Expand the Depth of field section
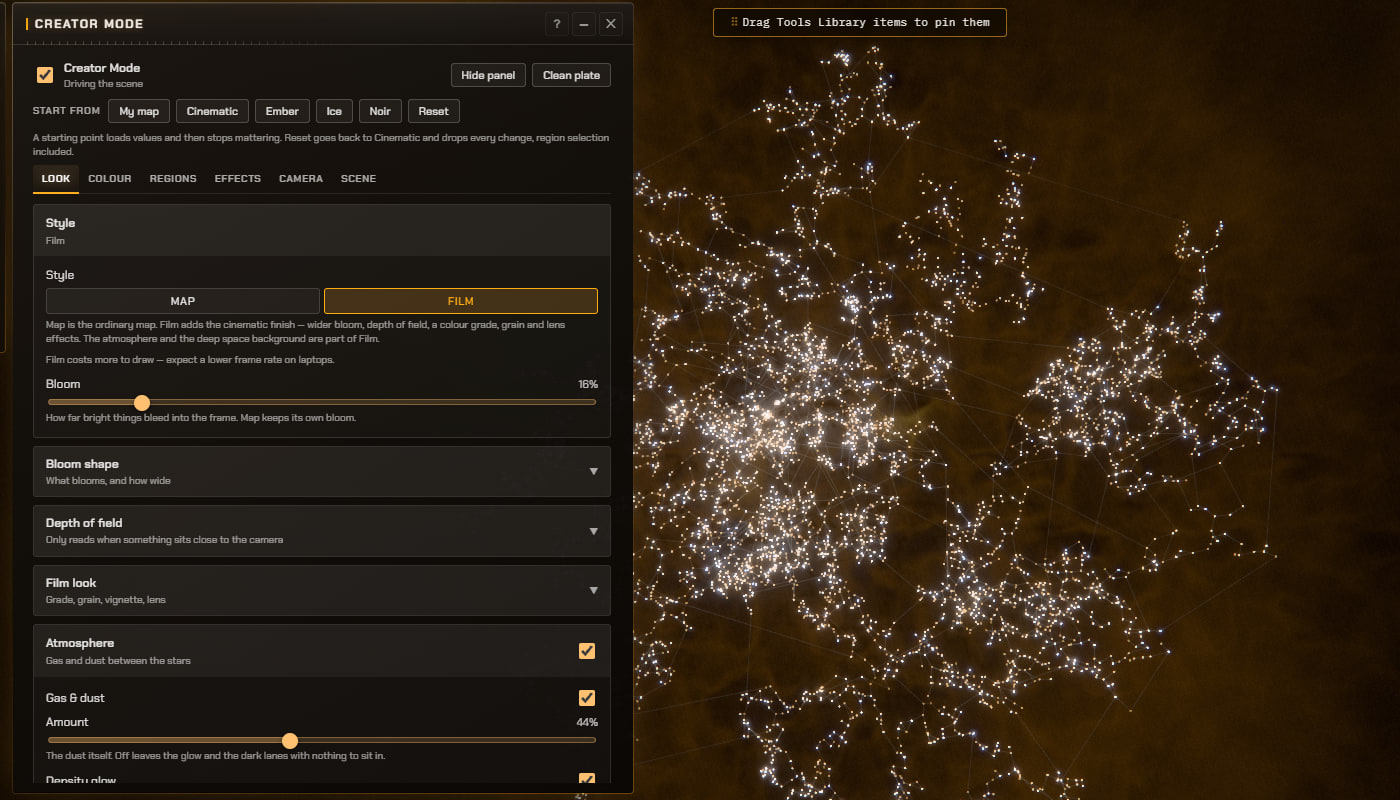This screenshot has height=800, width=1400. coord(322,531)
